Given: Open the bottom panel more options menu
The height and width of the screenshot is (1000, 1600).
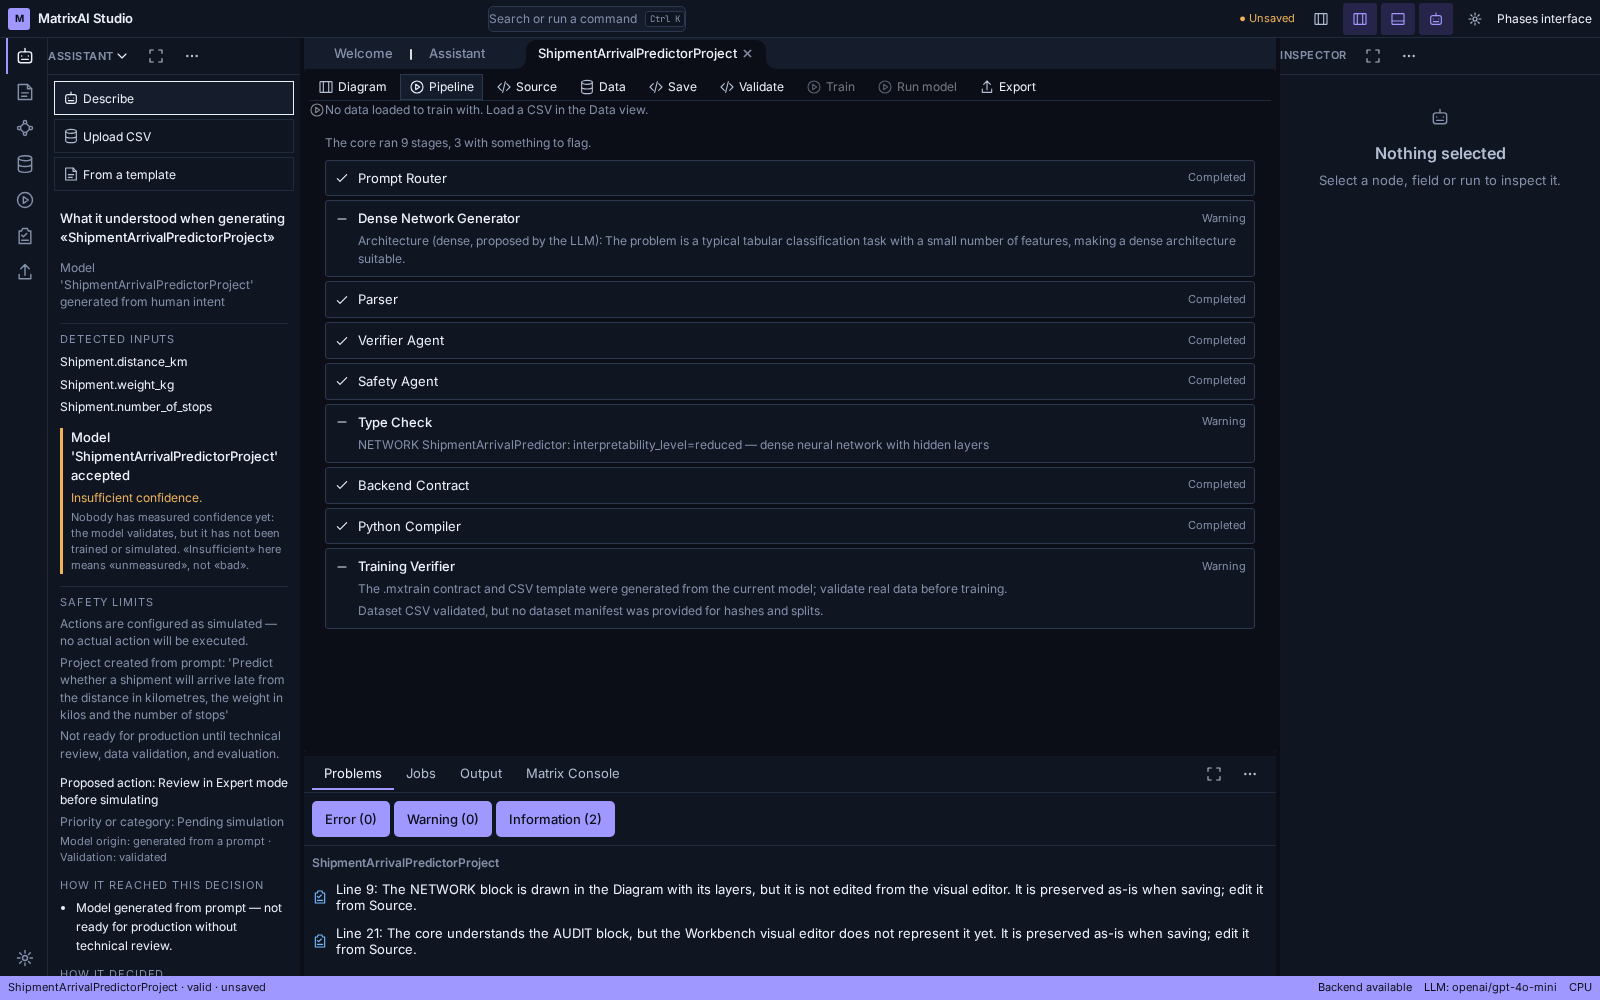Looking at the screenshot, I should point(1250,774).
